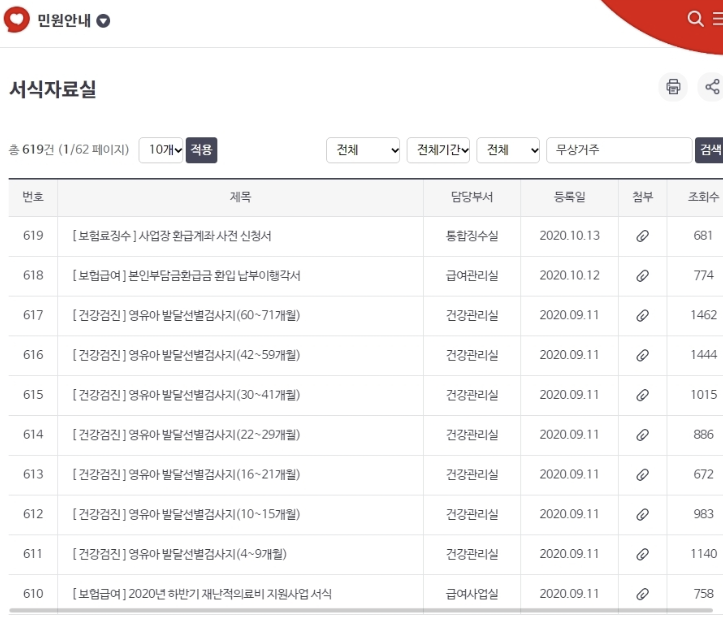Open 영유아 발달선별검사지(22~29개월) post
723x617 pixels.
186,435
